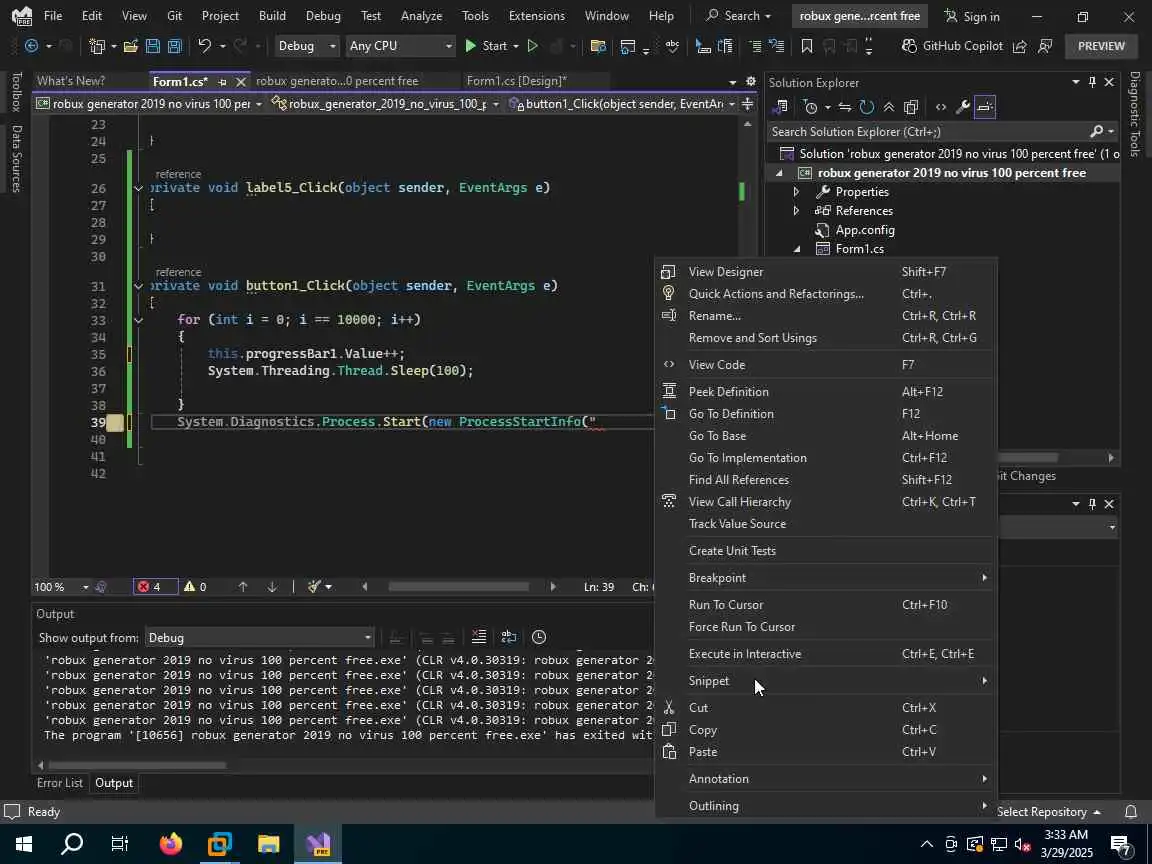
Task: Click the Open File folder icon
Action: click(x=131, y=46)
